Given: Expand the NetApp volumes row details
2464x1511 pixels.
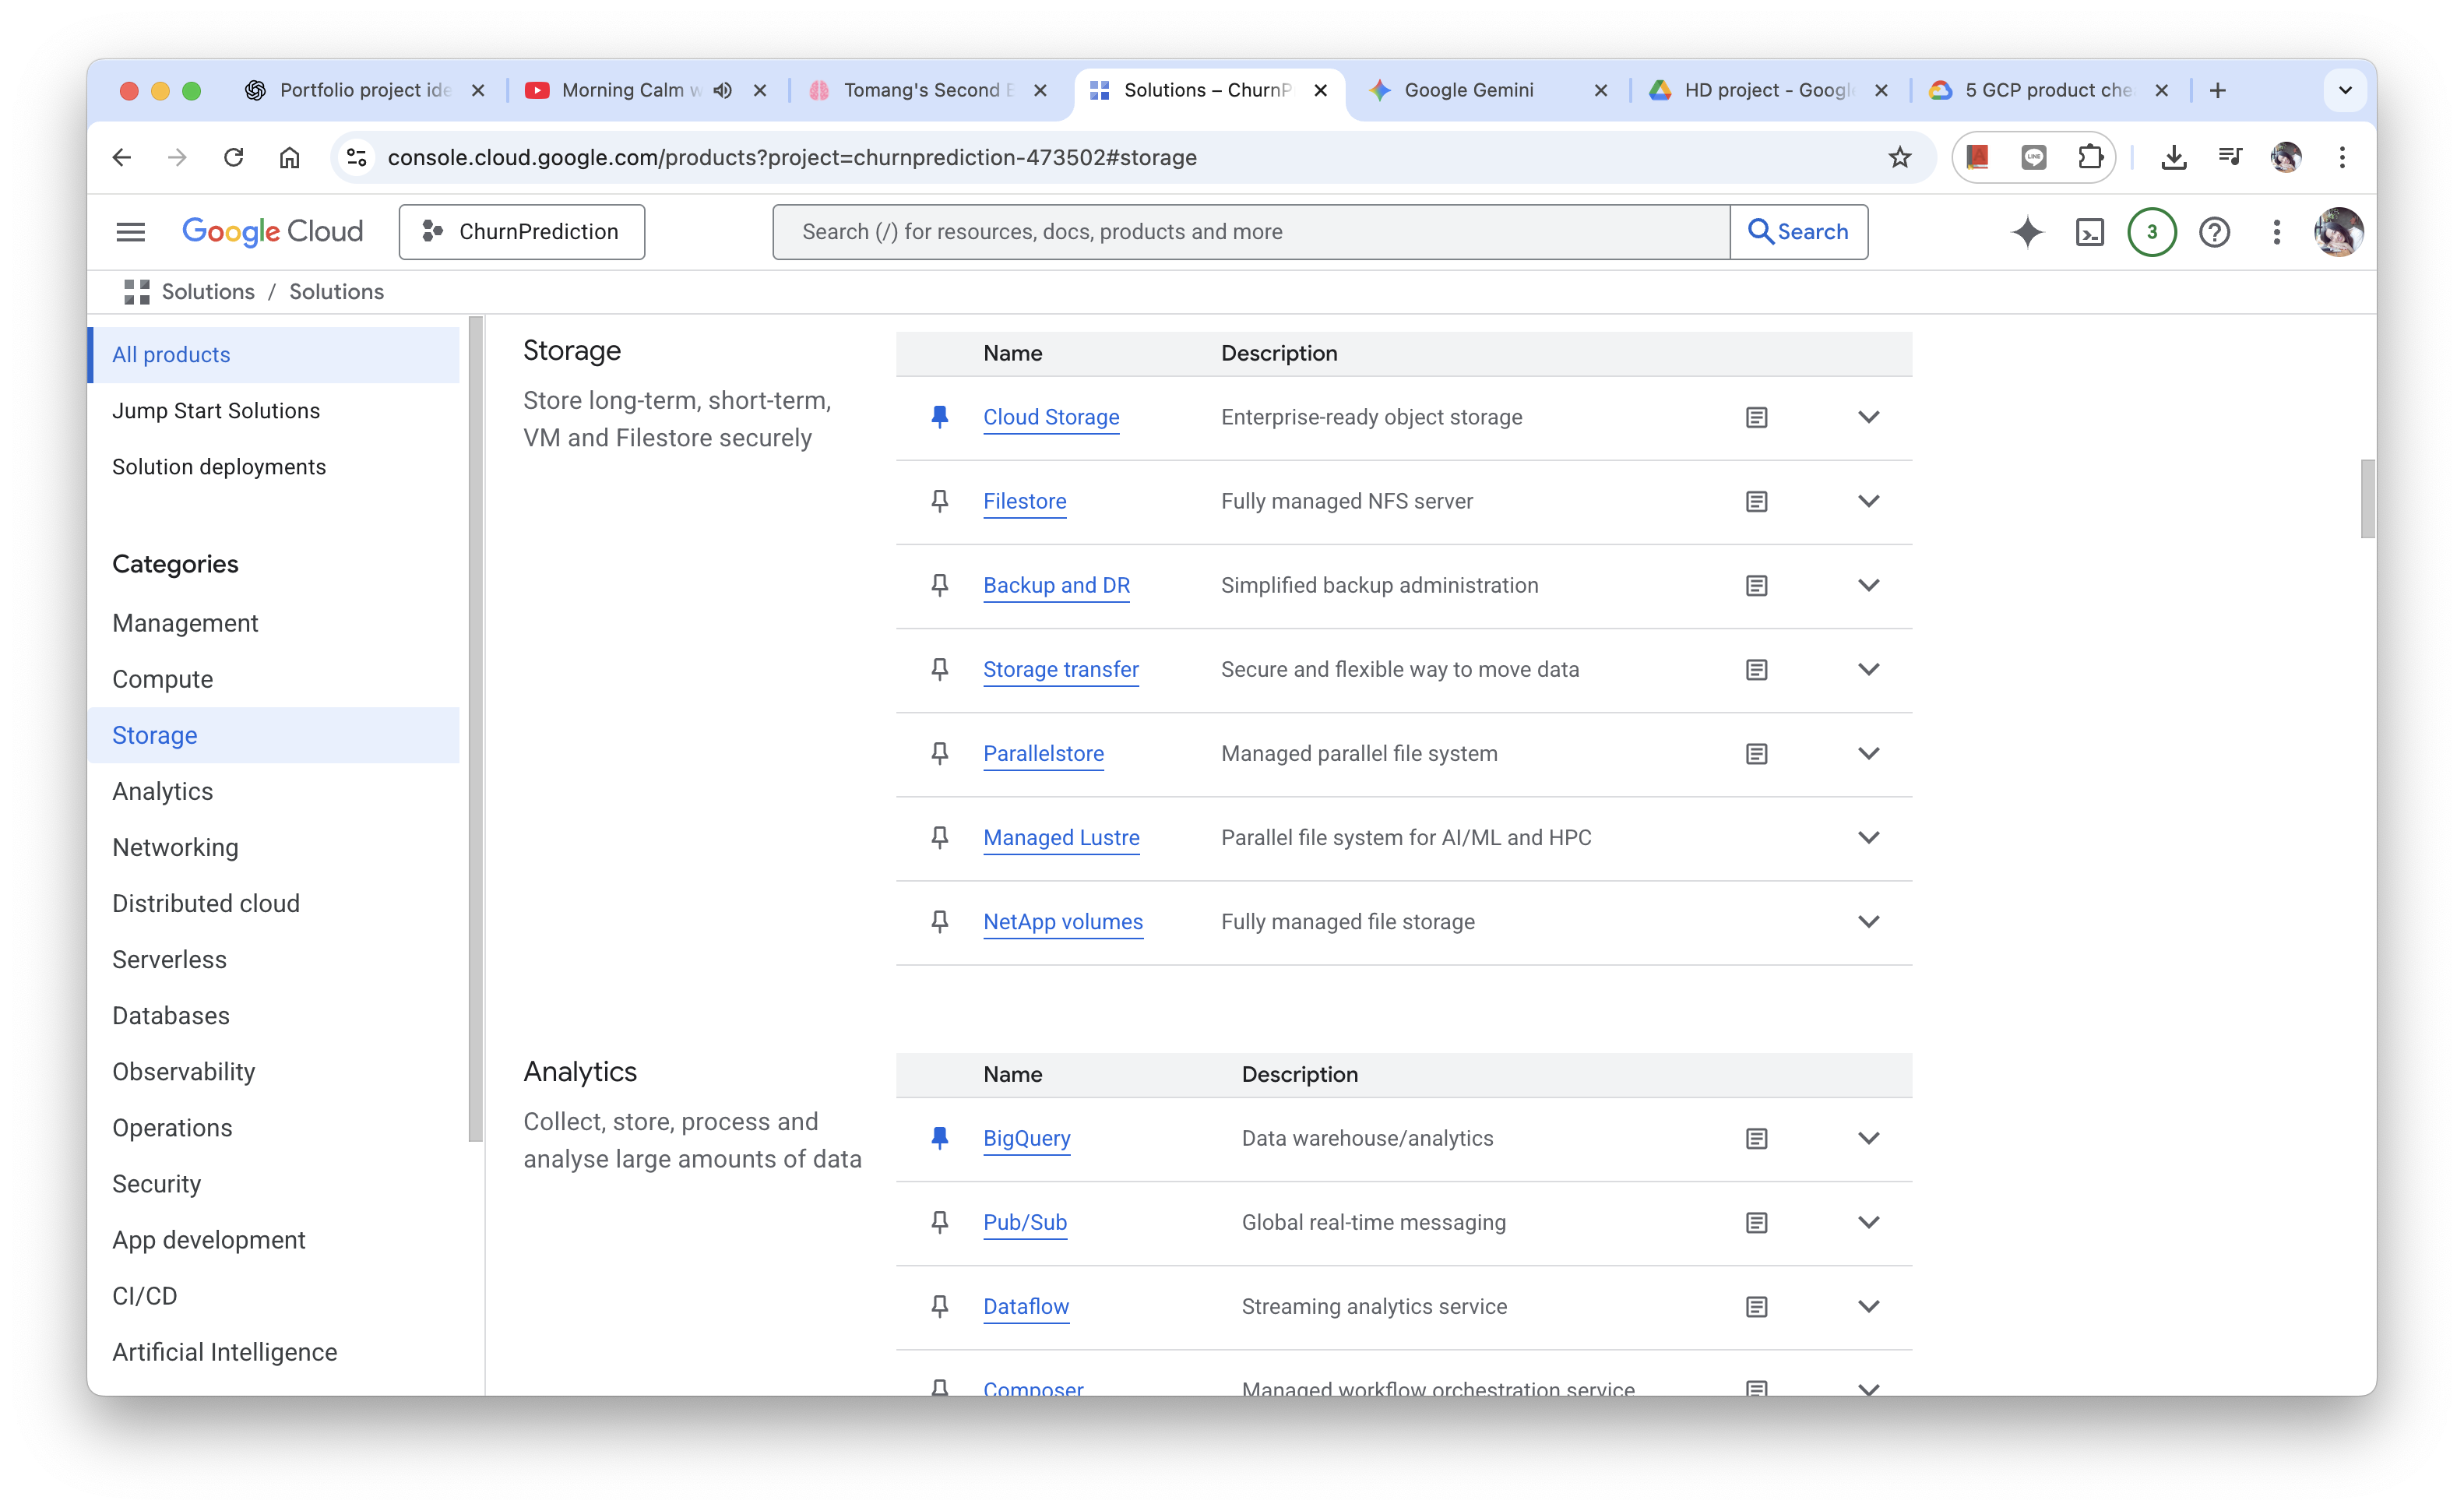Looking at the screenshot, I should point(1868,921).
